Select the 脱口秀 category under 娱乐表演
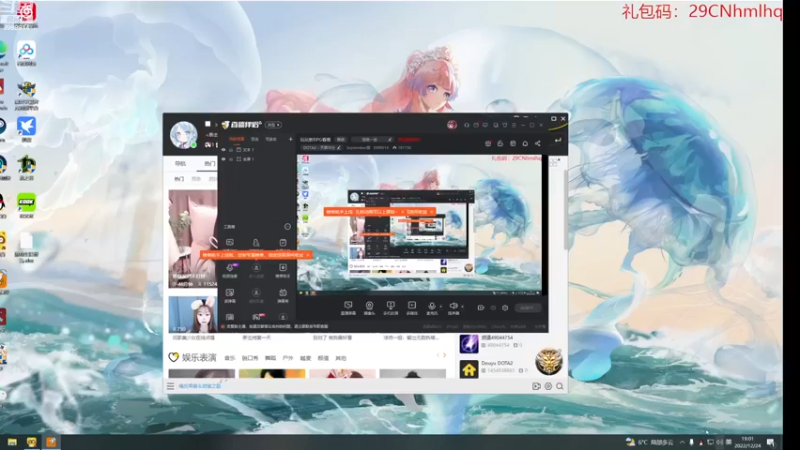Screen dimensions: 800x450 coord(250,358)
